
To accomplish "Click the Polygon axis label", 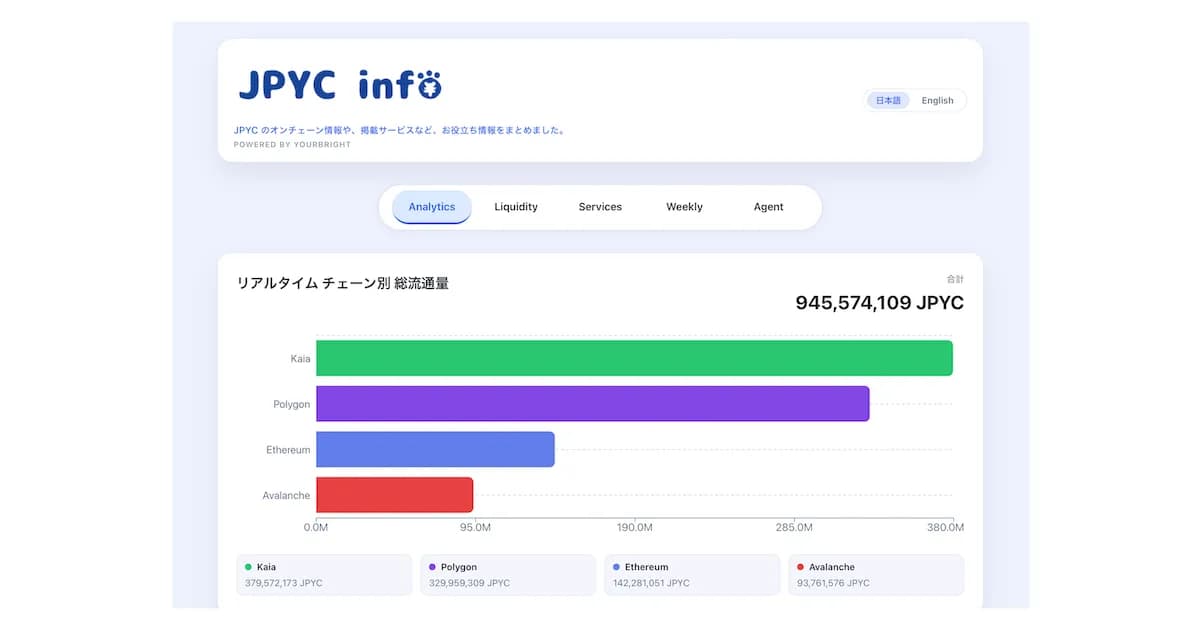I will tap(292, 404).
